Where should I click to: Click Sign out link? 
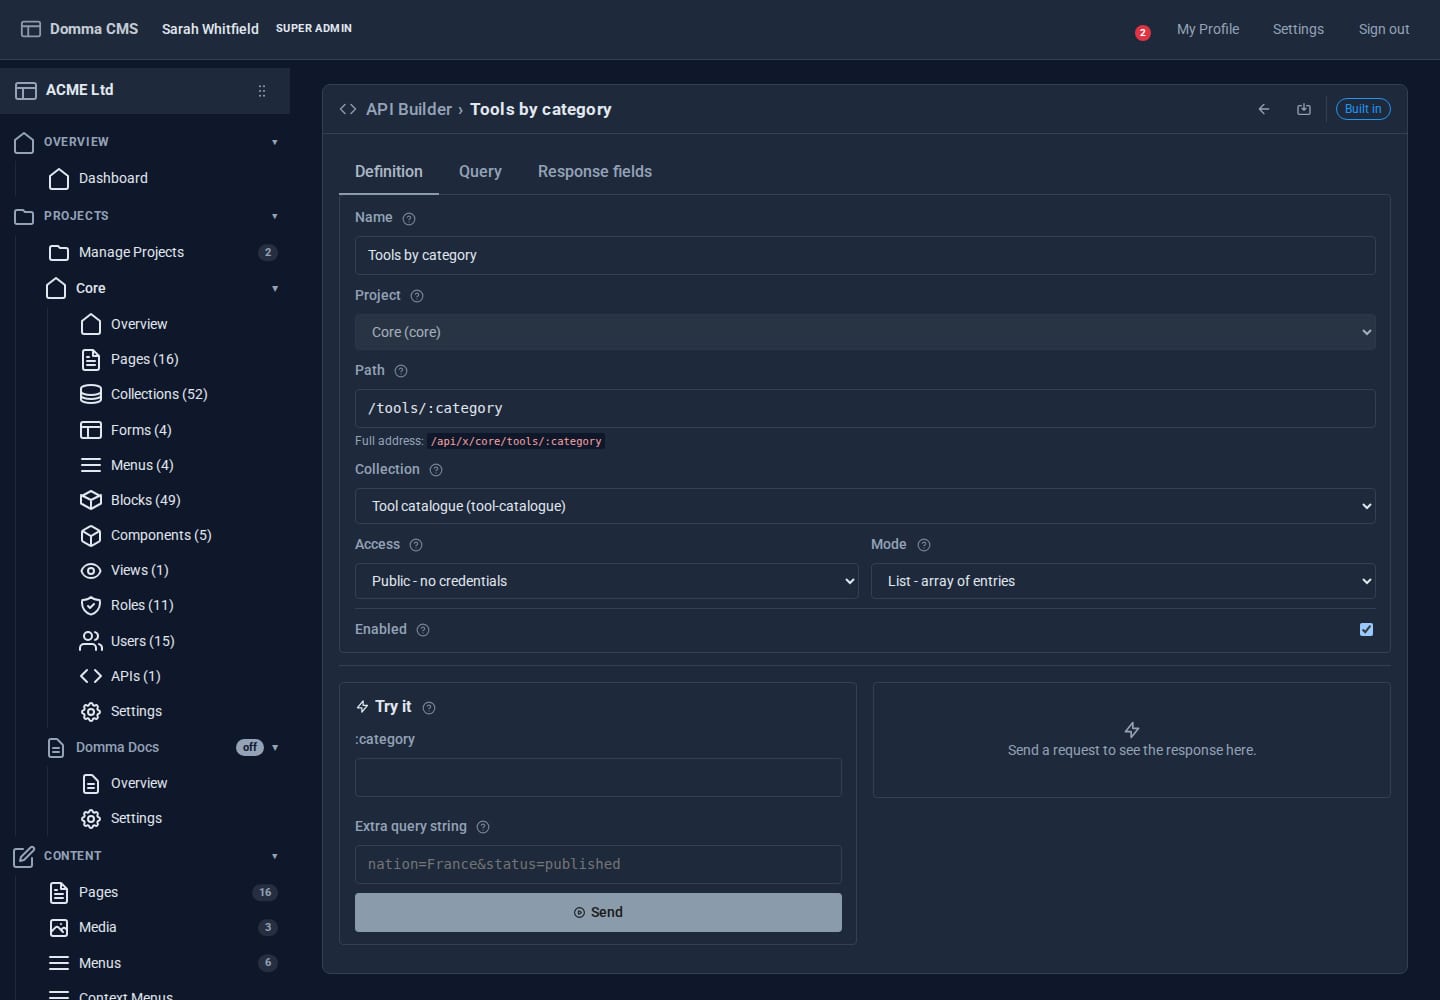coord(1384,29)
